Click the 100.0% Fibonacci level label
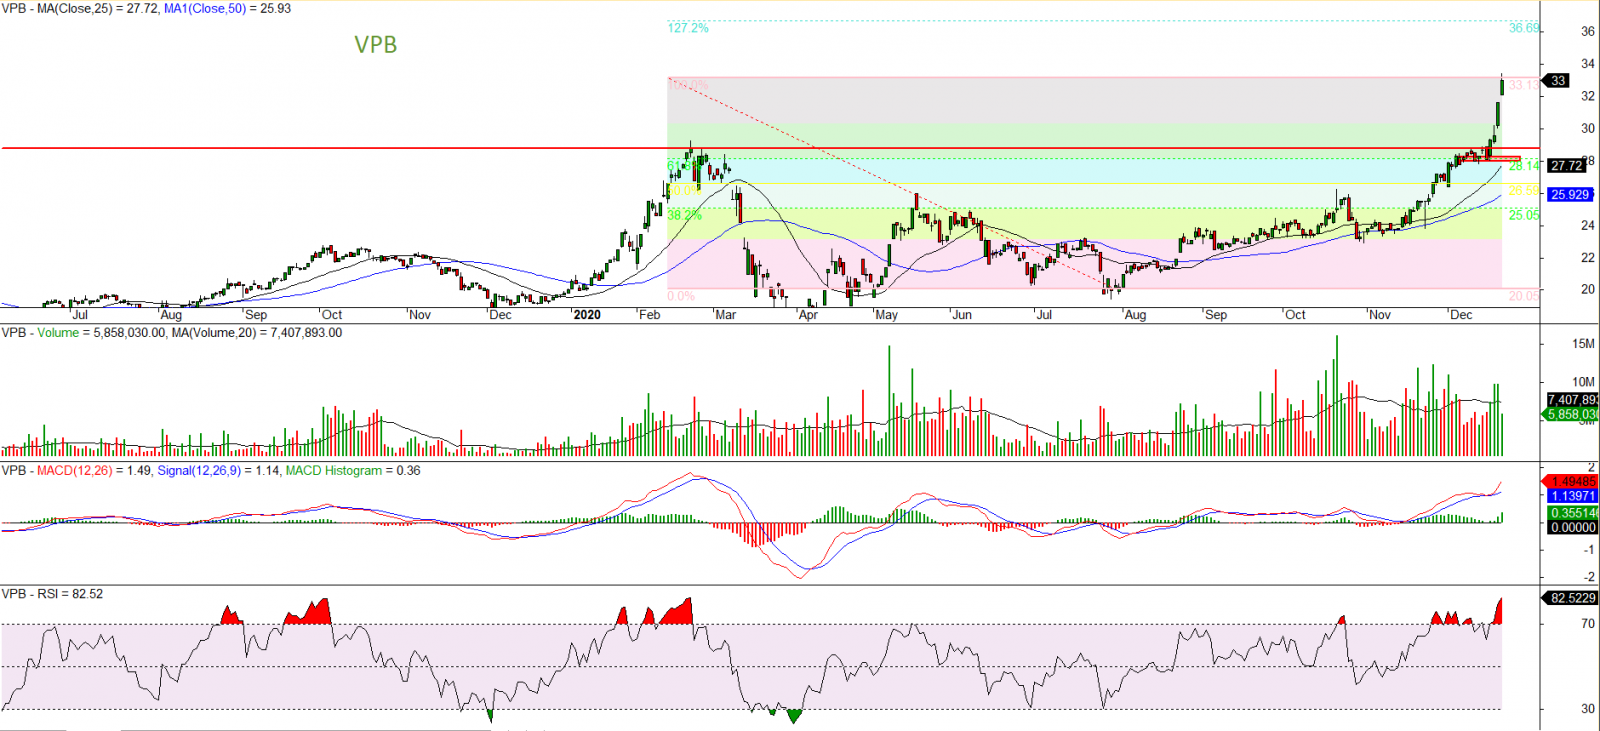The image size is (1600, 731). click(688, 85)
